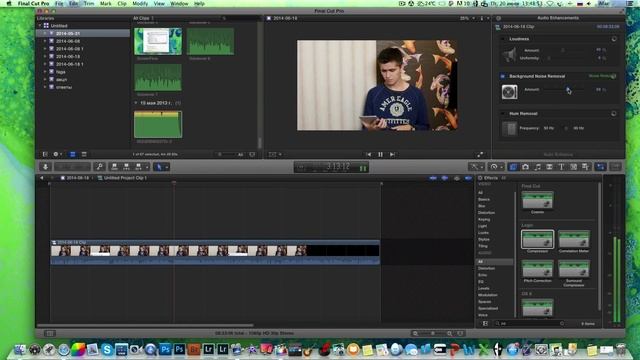Switch browser to filmstrip view
Image resolution: width=640 pixels, height=360 pixels.
pos(72,154)
